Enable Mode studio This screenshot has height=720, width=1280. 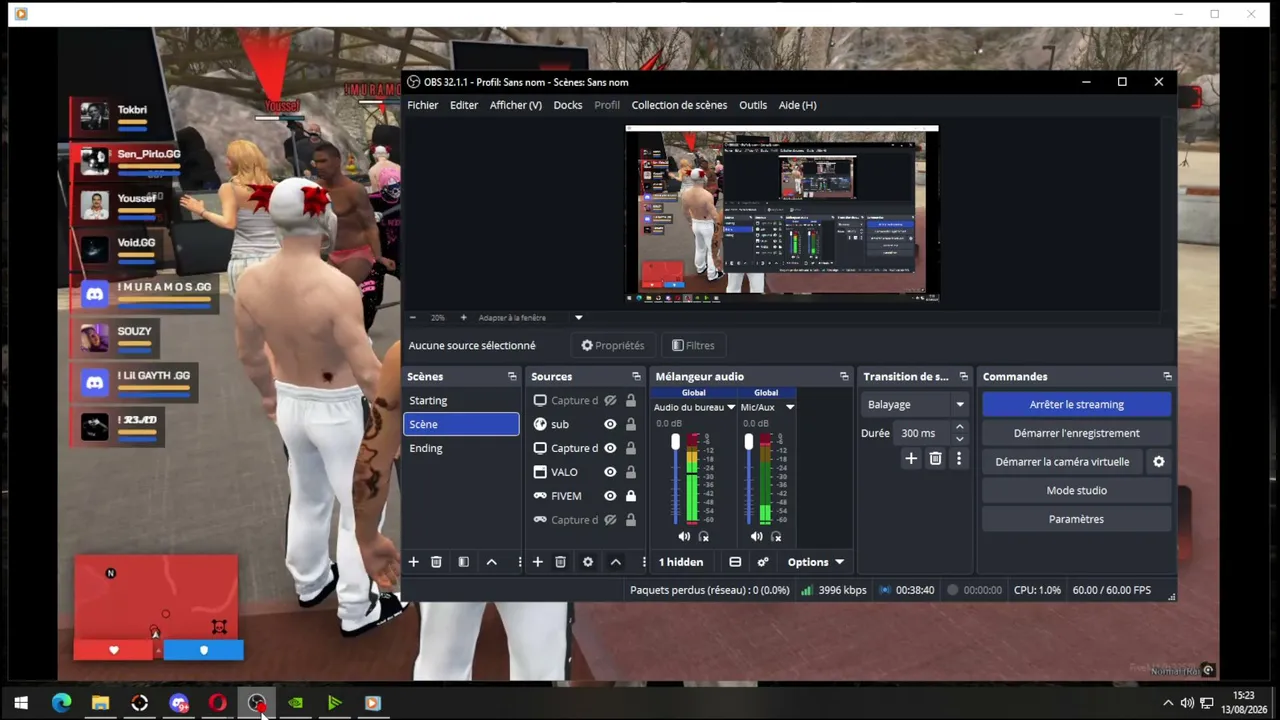point(1077,491)
